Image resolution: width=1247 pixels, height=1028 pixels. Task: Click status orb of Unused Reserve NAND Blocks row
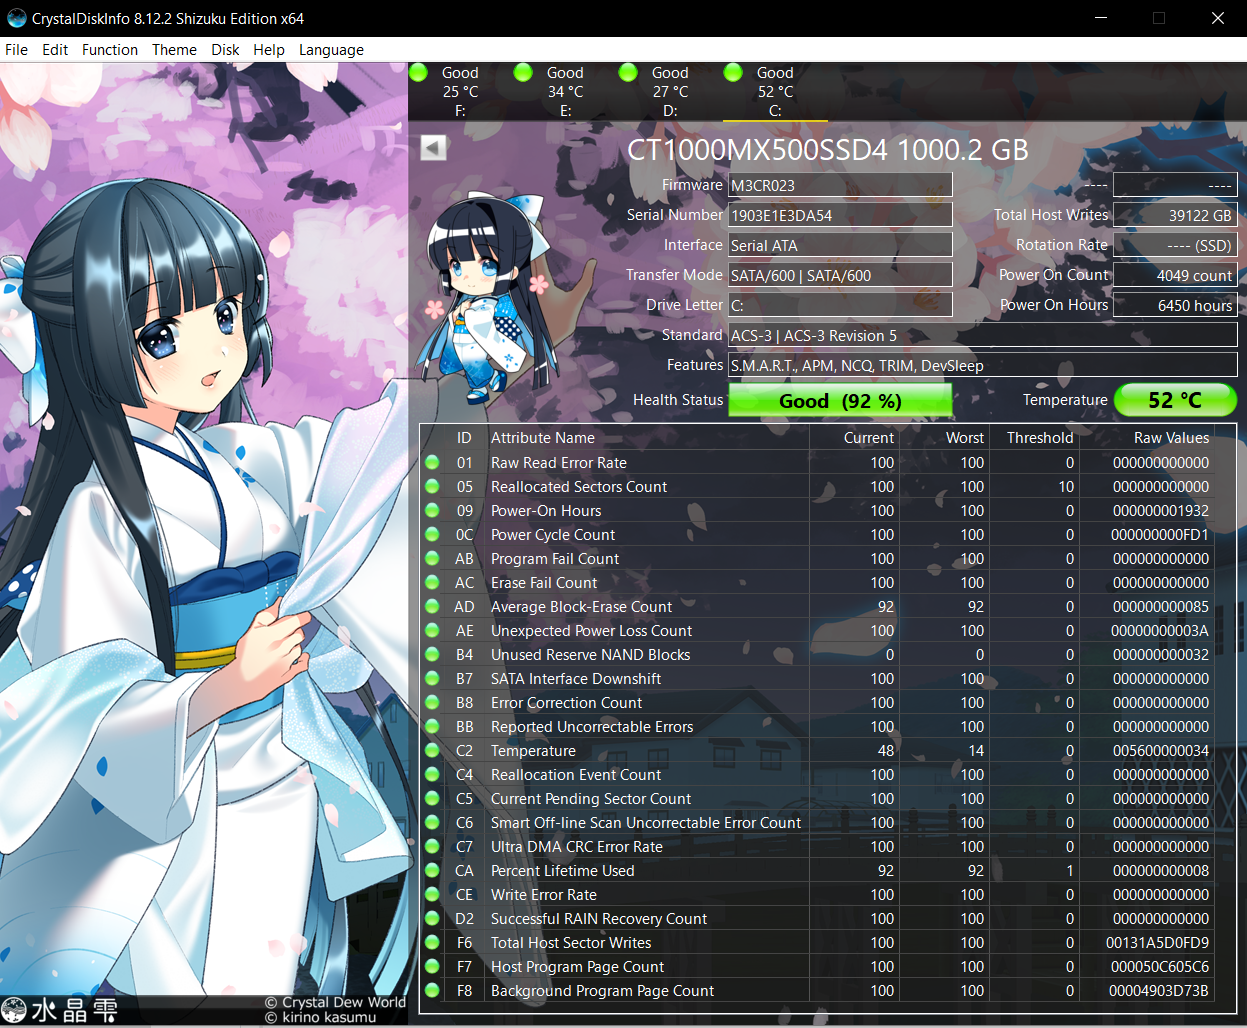[432, 654]
